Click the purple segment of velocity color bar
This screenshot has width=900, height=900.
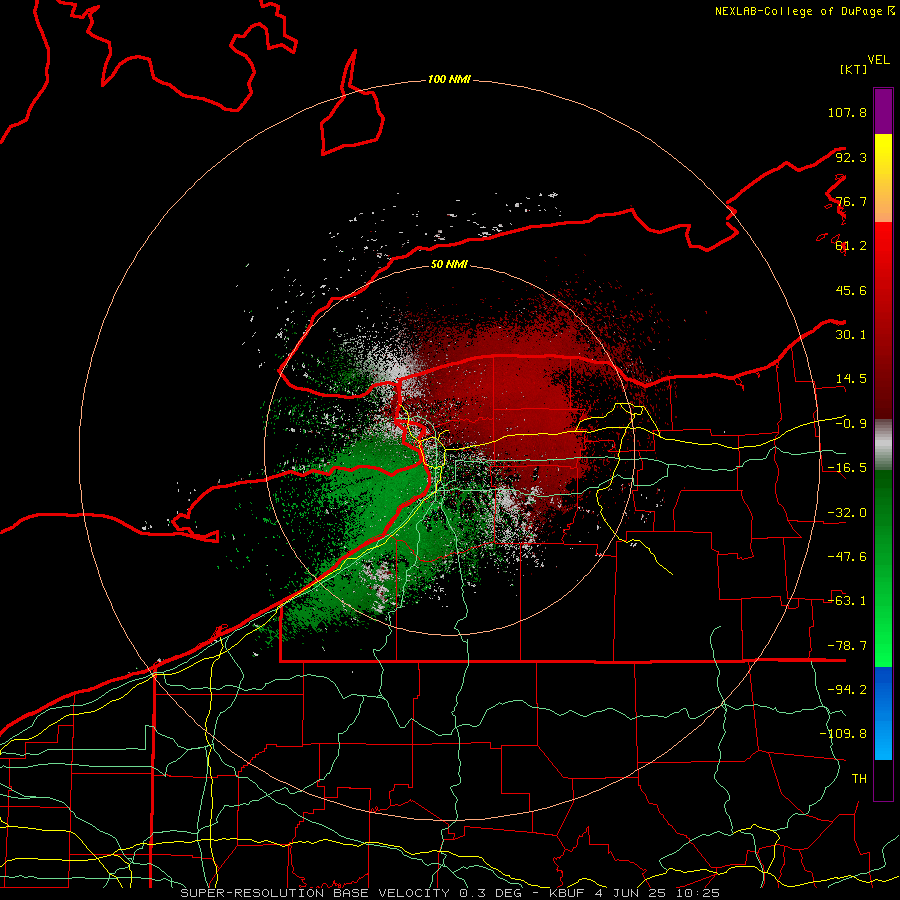pos(883,111)
